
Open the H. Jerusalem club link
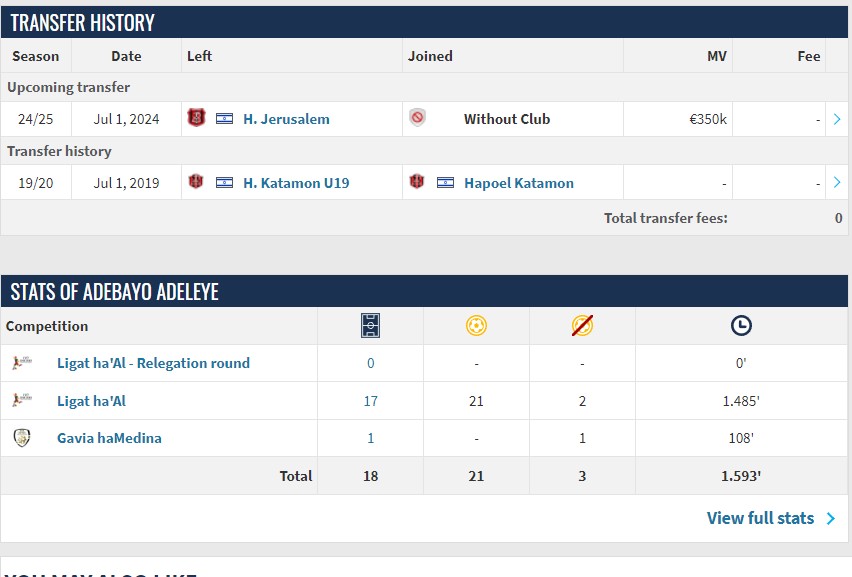286,119
